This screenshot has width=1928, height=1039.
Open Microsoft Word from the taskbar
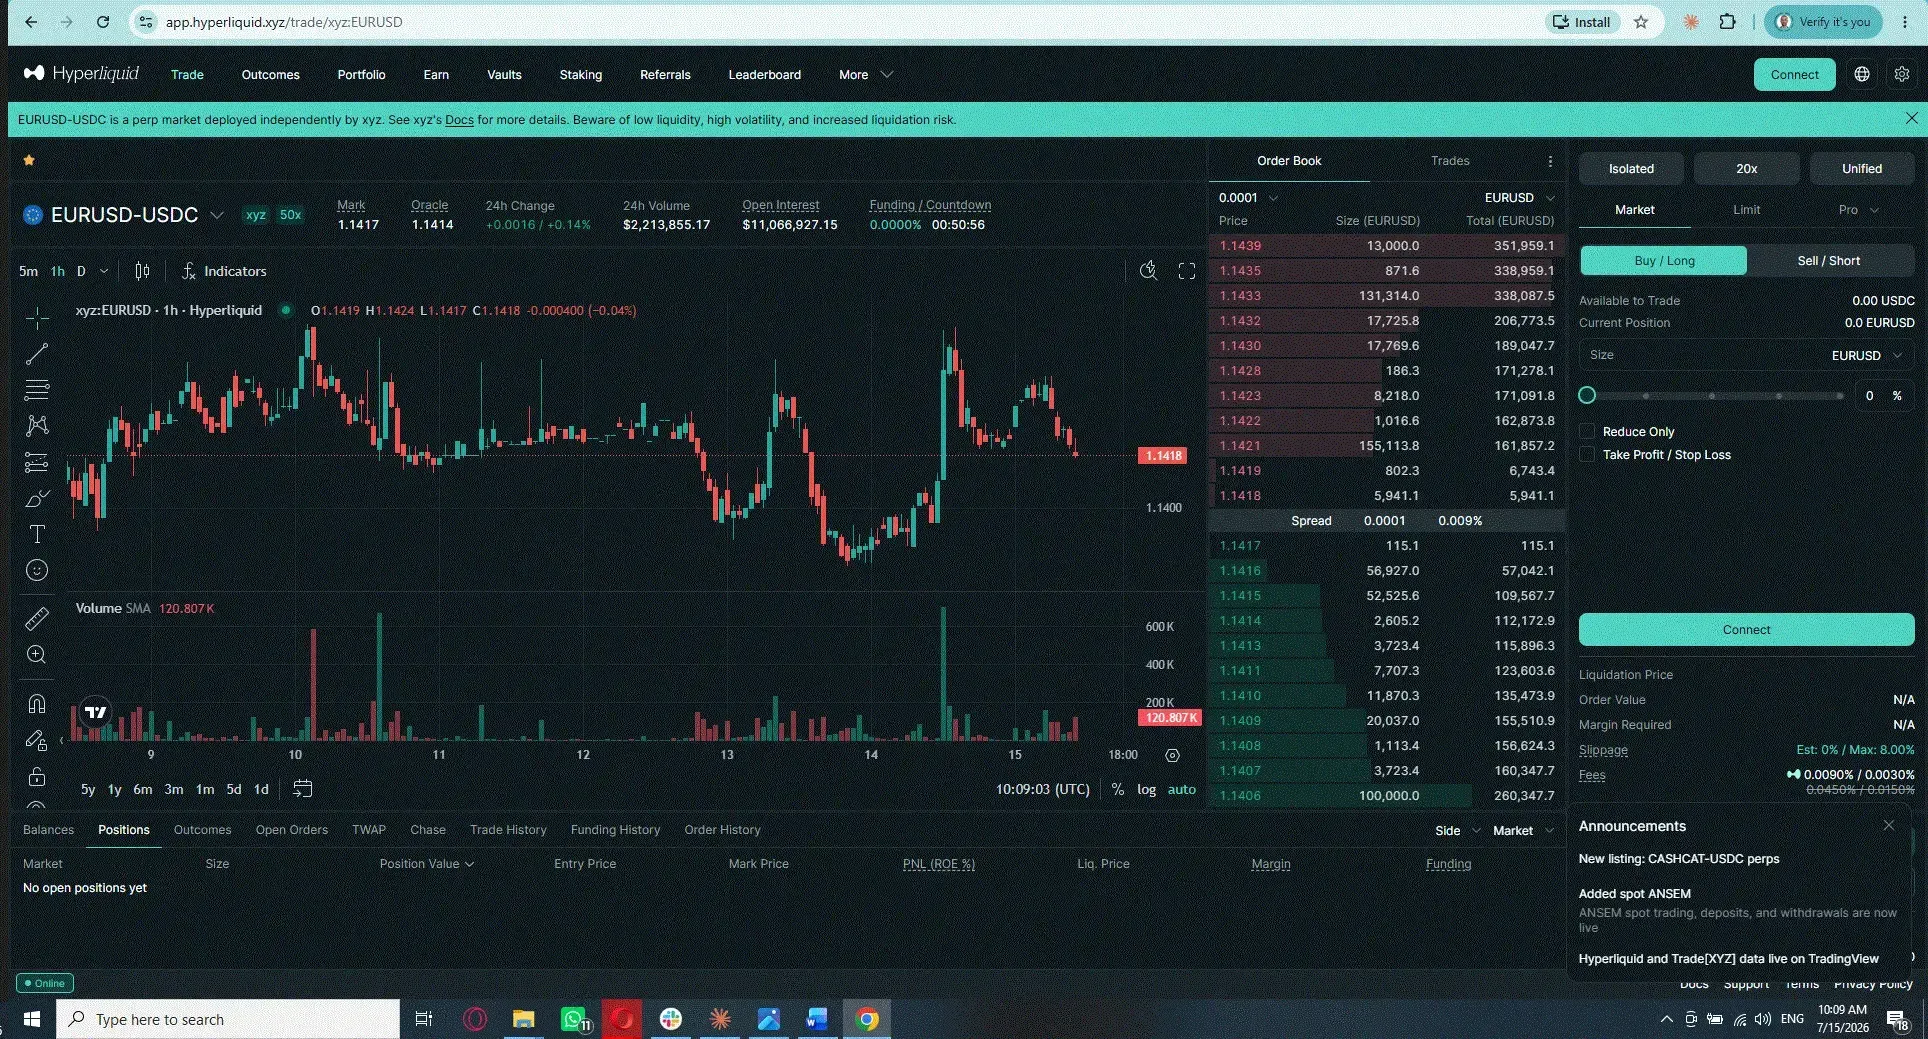817,1019
